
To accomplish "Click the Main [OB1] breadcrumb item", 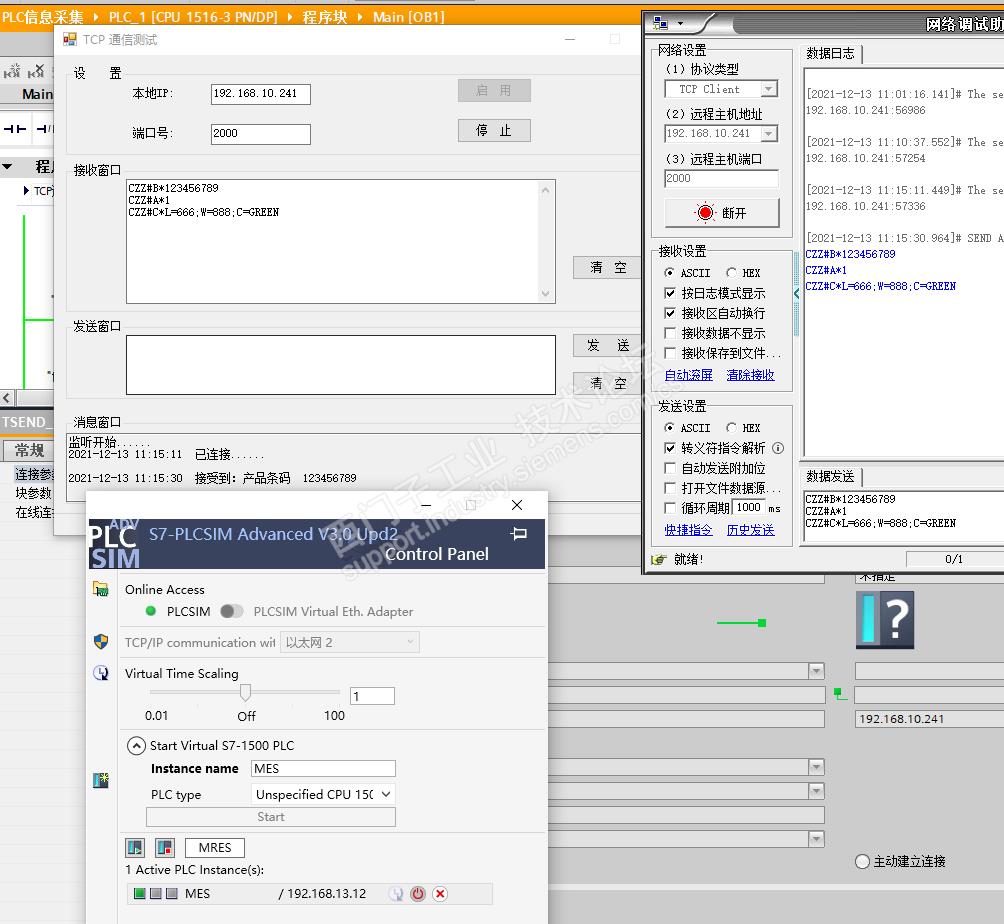I will [x=409, y=17].
